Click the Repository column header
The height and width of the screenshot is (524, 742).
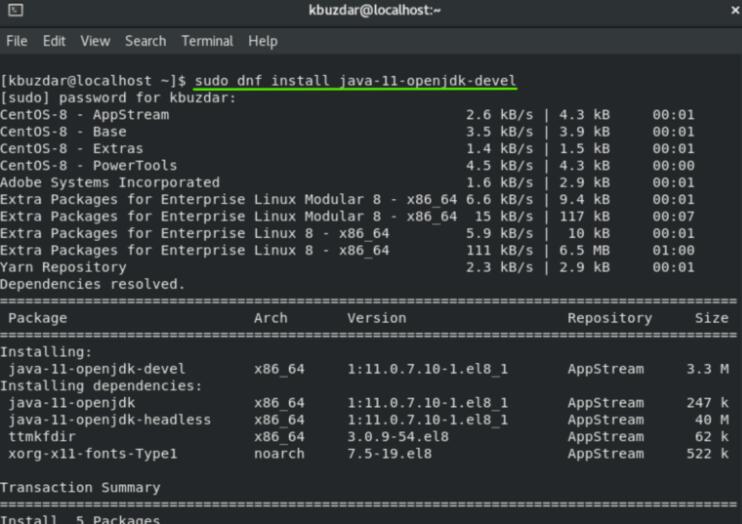(x=610, y=318)
